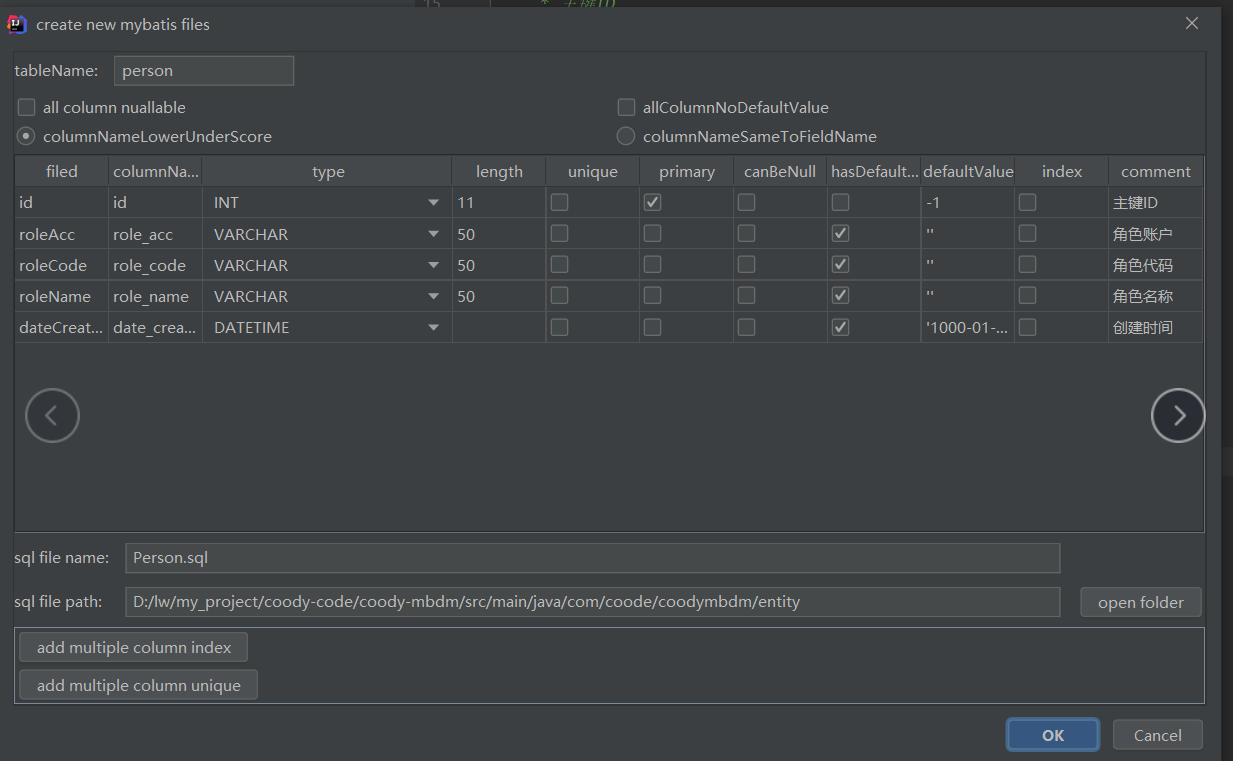This screenshot has width=1233, height=761.
Task: Check the index checkbox on dateCreated row
Action: point(1027,326)
